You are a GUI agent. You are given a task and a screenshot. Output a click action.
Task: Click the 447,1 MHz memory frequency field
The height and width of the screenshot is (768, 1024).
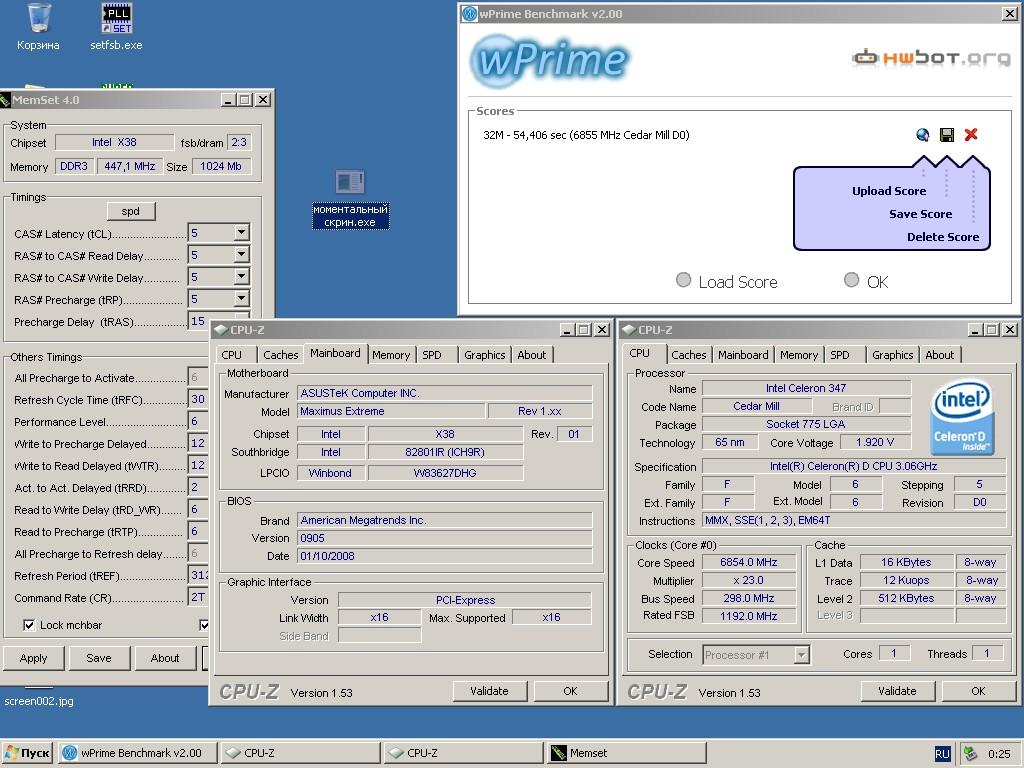(129, 167)
